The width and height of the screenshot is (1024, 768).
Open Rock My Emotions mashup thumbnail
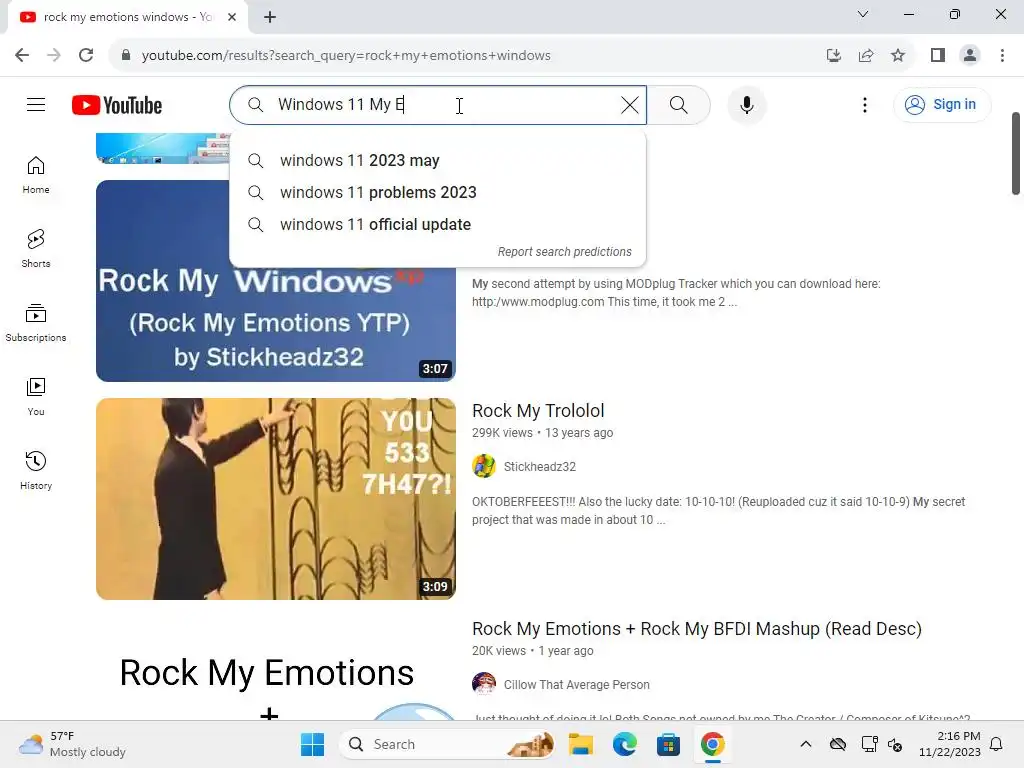coord(276,669)
